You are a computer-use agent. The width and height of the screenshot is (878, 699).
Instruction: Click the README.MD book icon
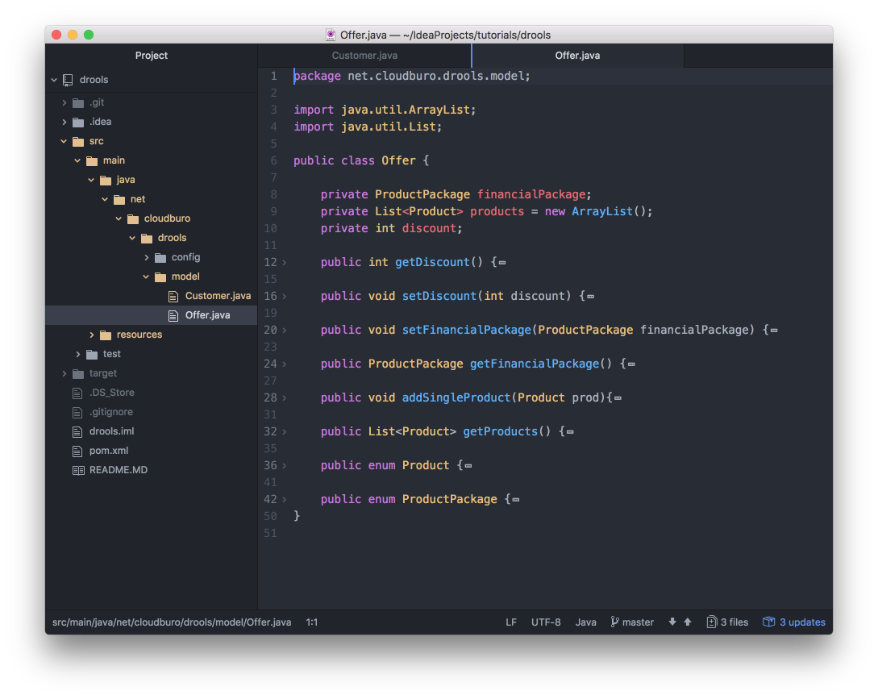(x=78, y=470)
